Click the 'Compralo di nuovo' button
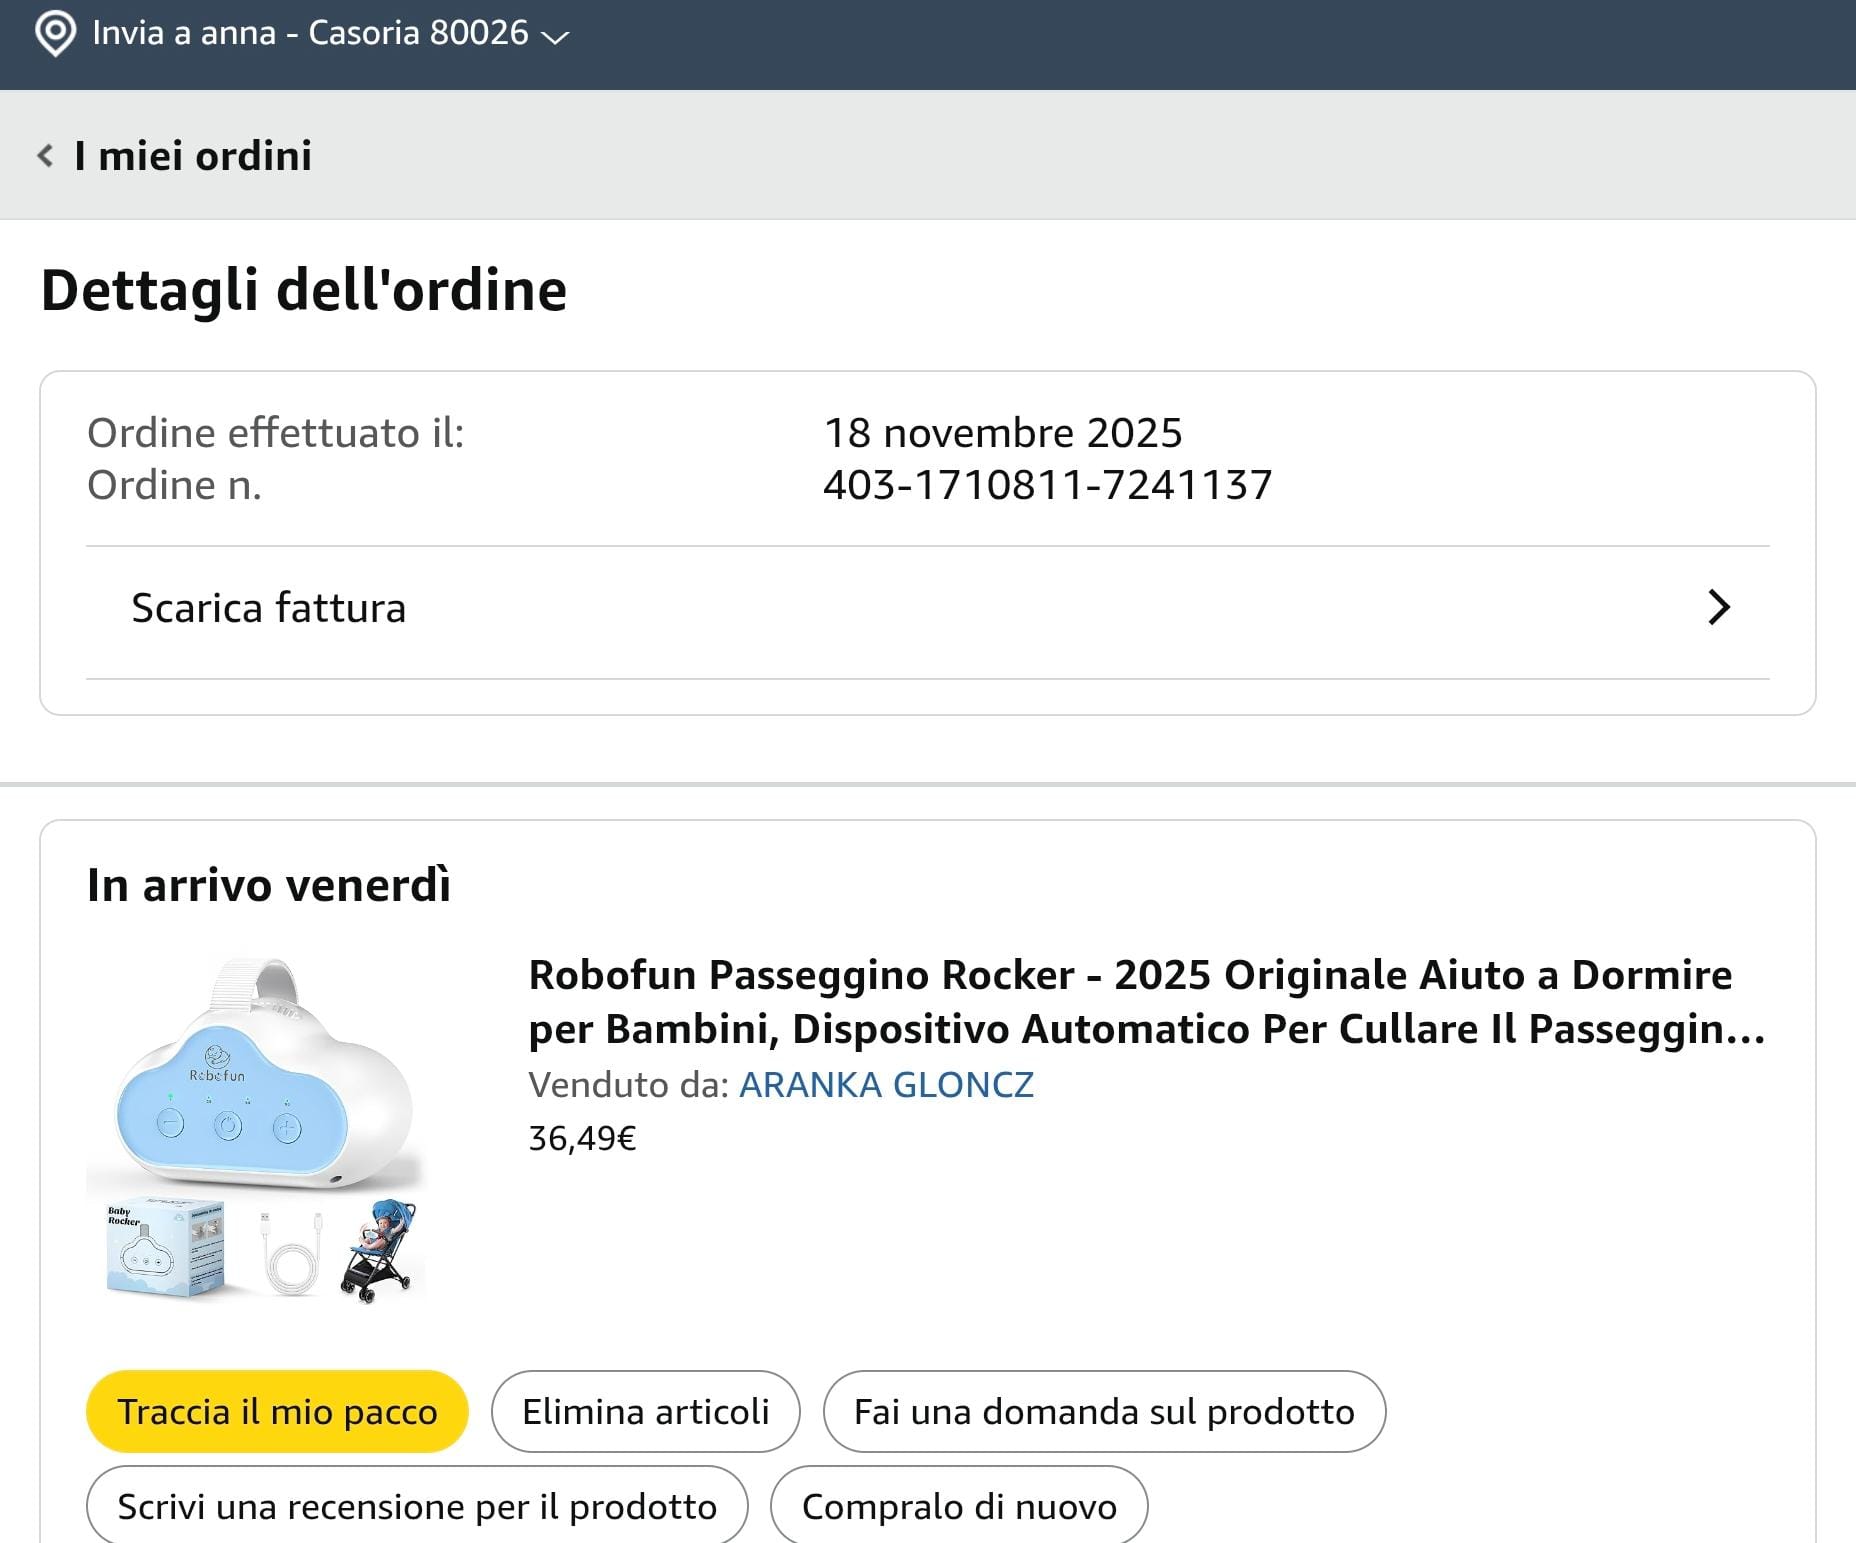 click(x=958, y=1506)
